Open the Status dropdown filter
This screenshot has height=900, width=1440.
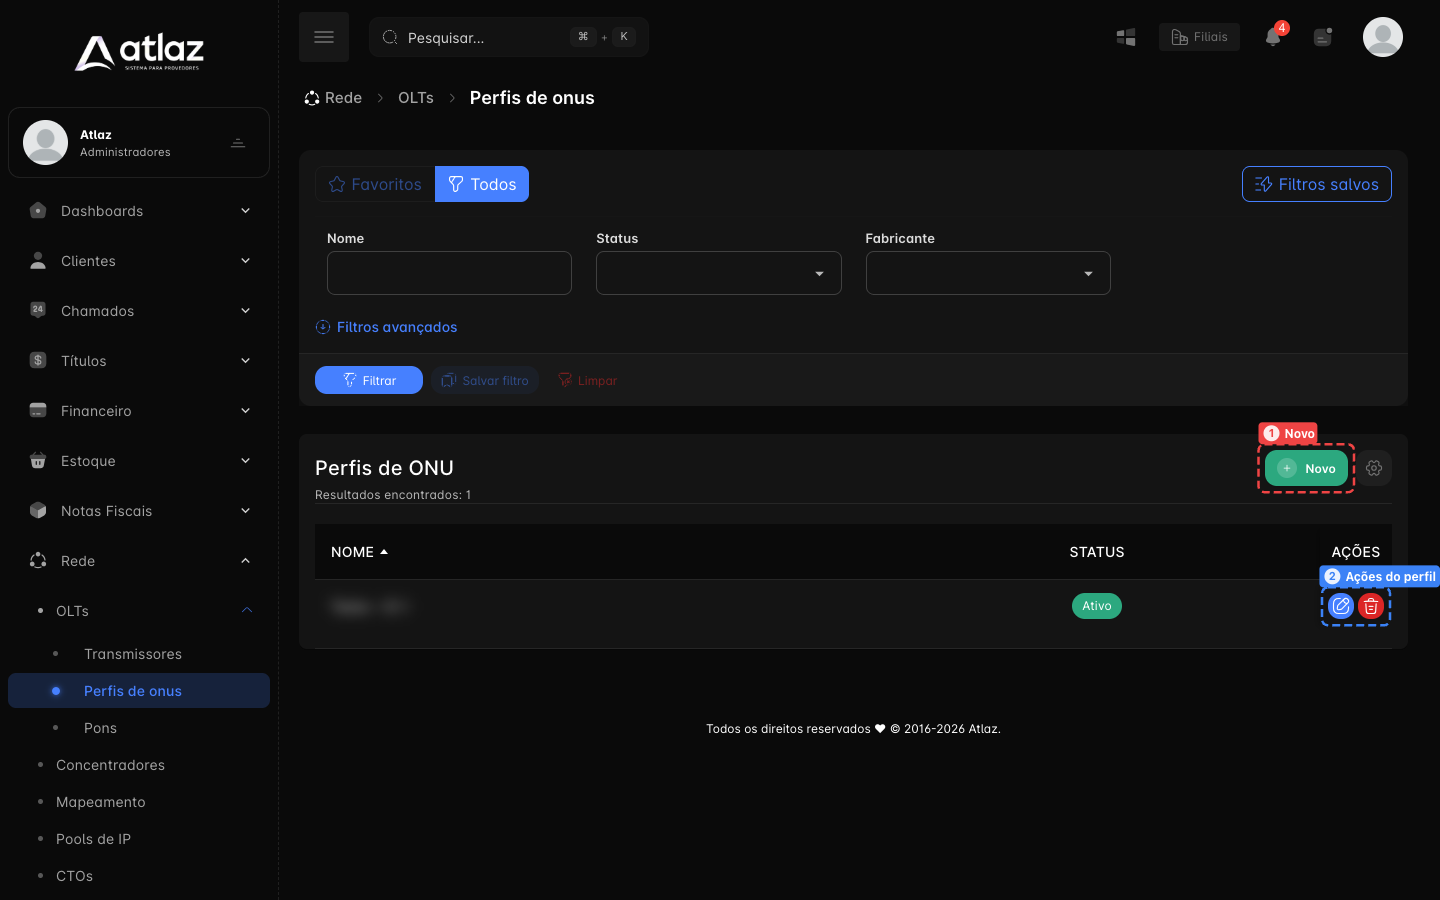718,273
